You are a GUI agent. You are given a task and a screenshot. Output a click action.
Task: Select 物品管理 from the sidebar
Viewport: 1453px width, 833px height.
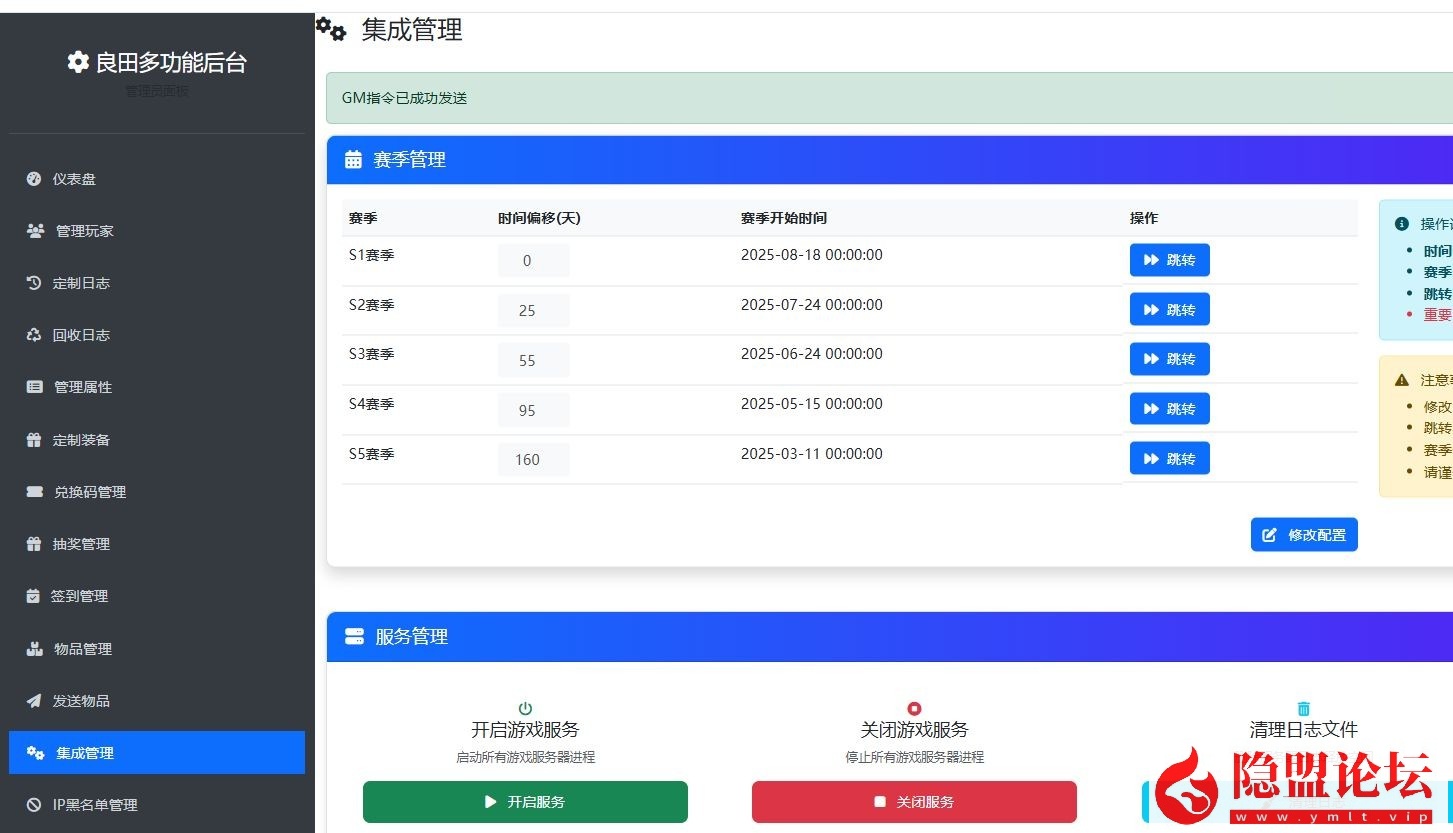(83, 649)
